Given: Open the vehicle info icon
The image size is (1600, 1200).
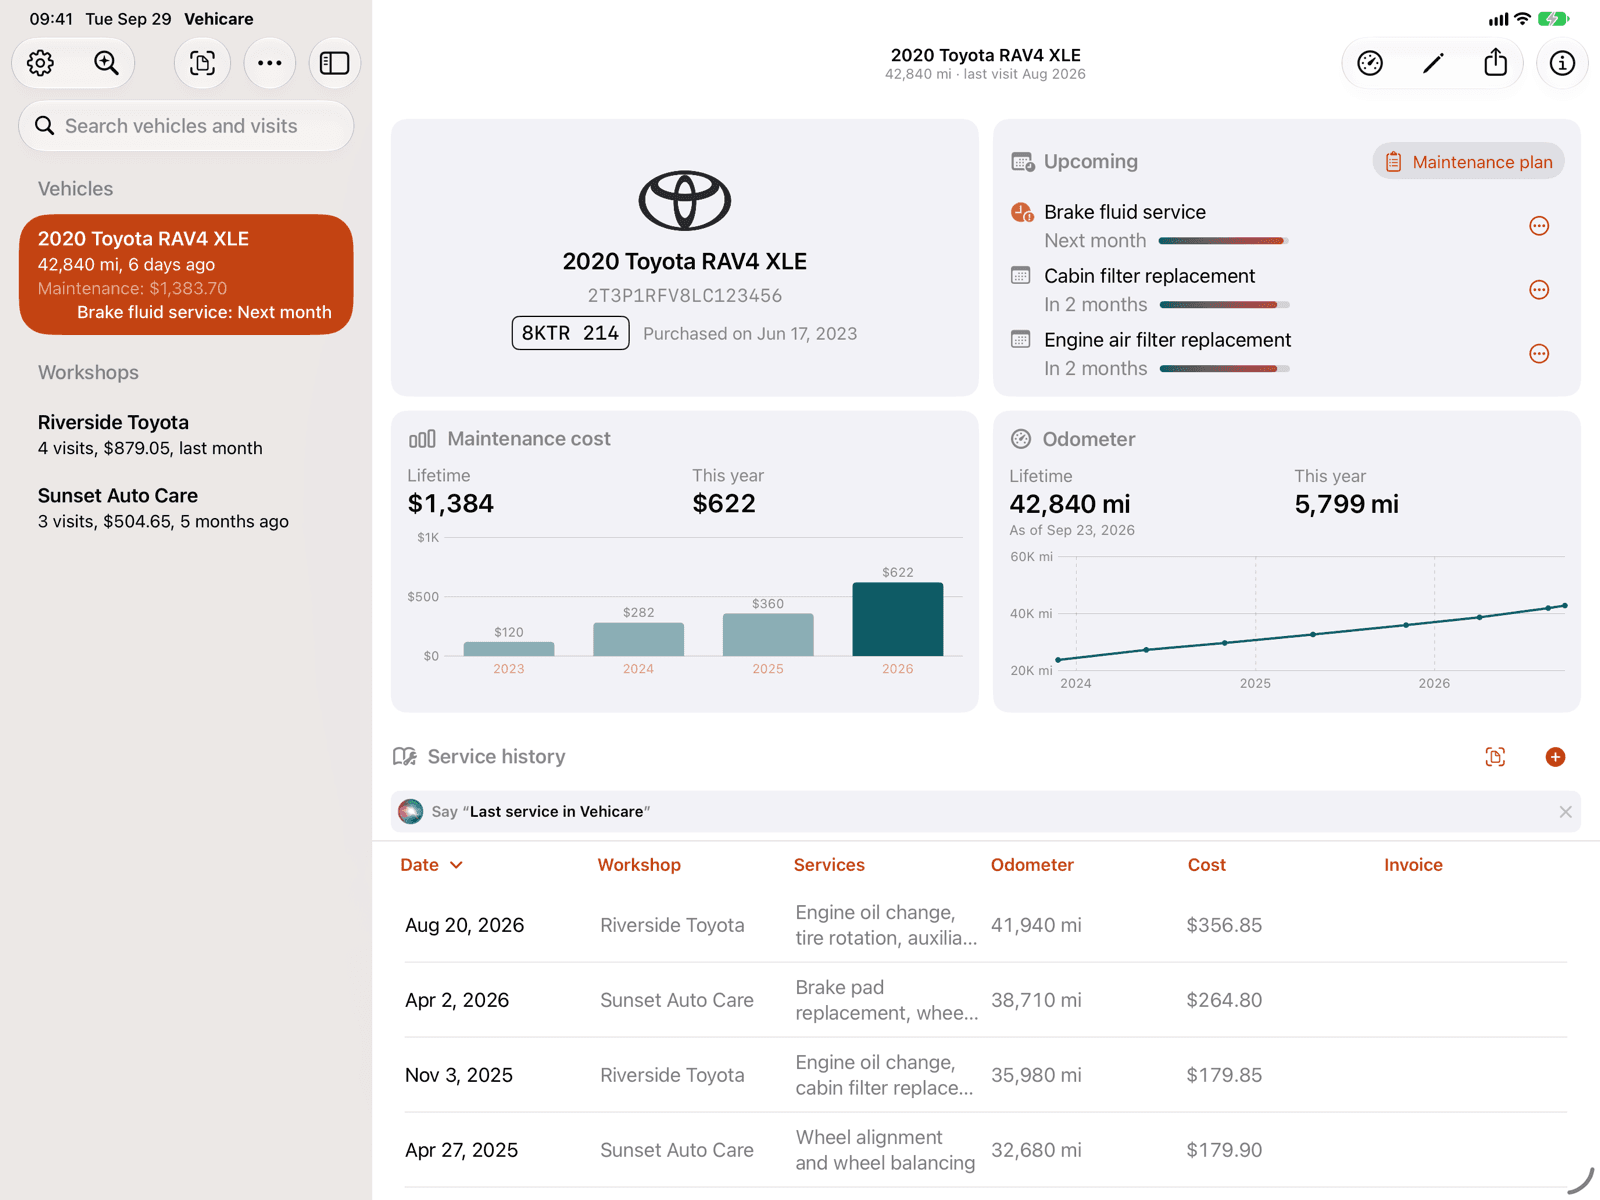Looking at the screenshot, I should [1562, 63].
